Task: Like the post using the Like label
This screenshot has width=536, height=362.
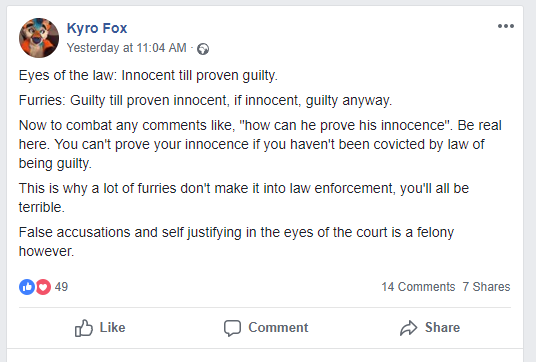Action: [112, 327]
